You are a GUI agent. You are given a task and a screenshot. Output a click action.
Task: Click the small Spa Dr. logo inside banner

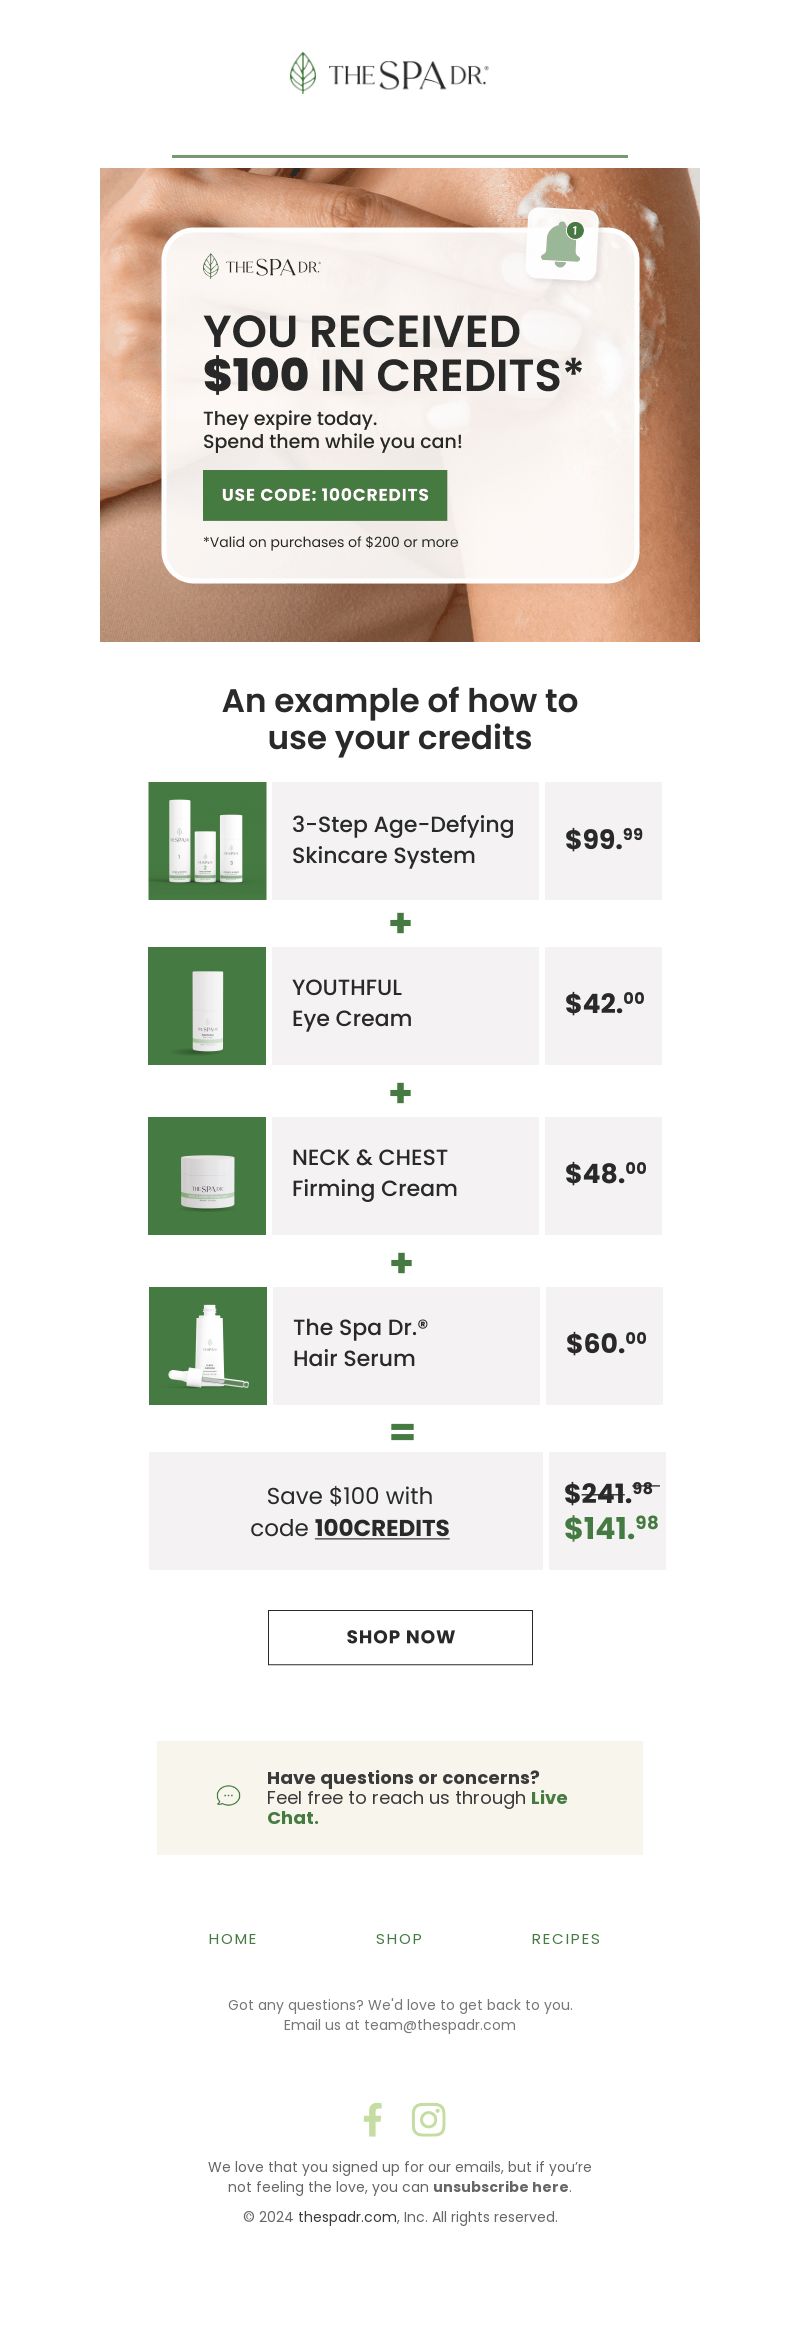click(261, 266)
